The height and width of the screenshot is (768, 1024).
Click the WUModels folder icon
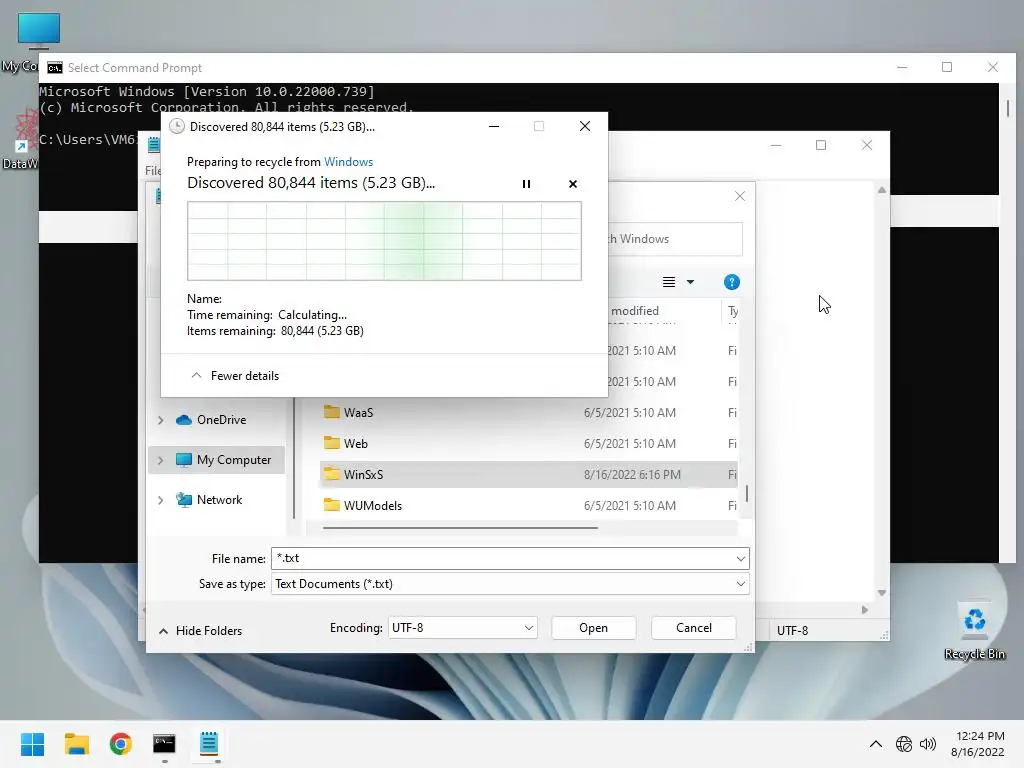[x=332, y=505]
